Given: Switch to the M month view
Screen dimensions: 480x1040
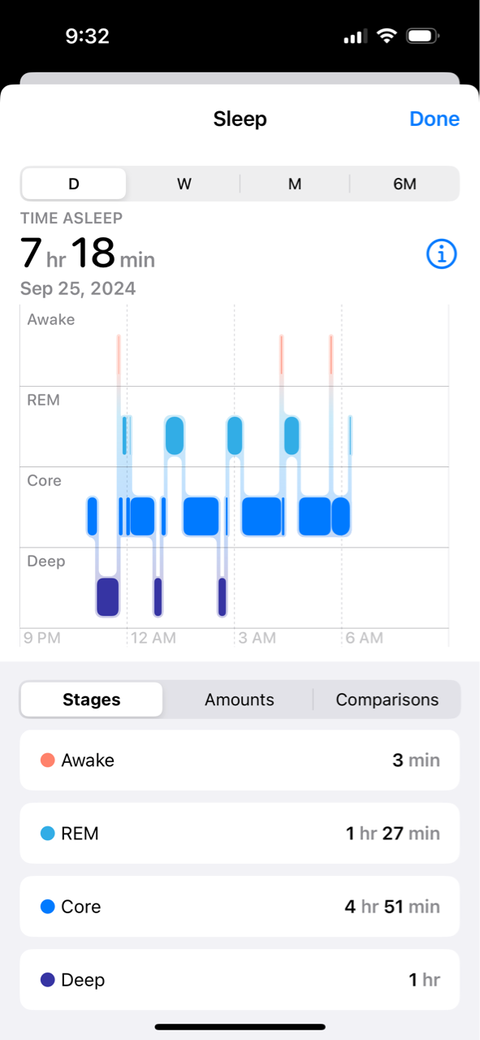Looking at the screenshot, I should pyautogui.click(x=294, y=184).
